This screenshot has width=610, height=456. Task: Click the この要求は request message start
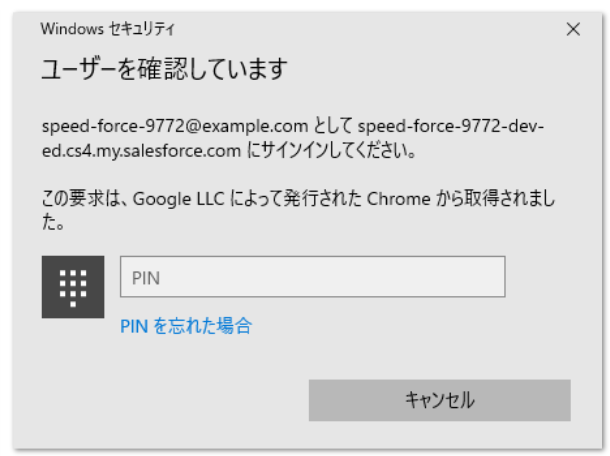tap(85, 199)
